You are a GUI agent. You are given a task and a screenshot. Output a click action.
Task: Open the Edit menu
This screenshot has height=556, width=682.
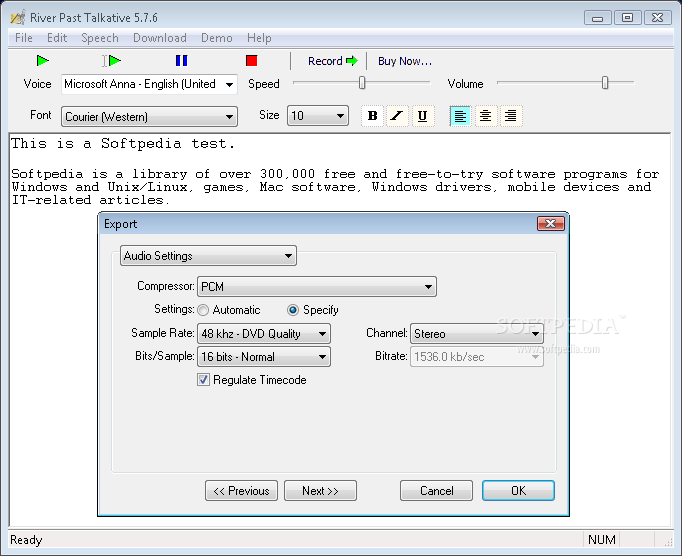click(57, 38)
